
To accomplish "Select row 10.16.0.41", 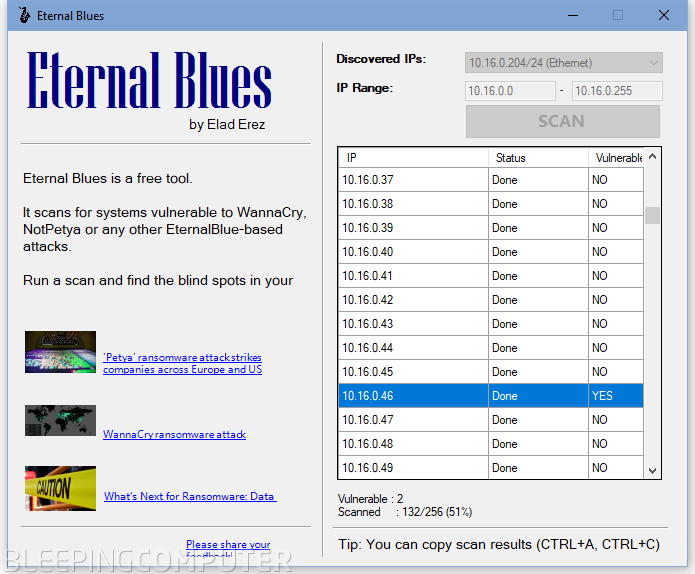I will click(491, 275).
